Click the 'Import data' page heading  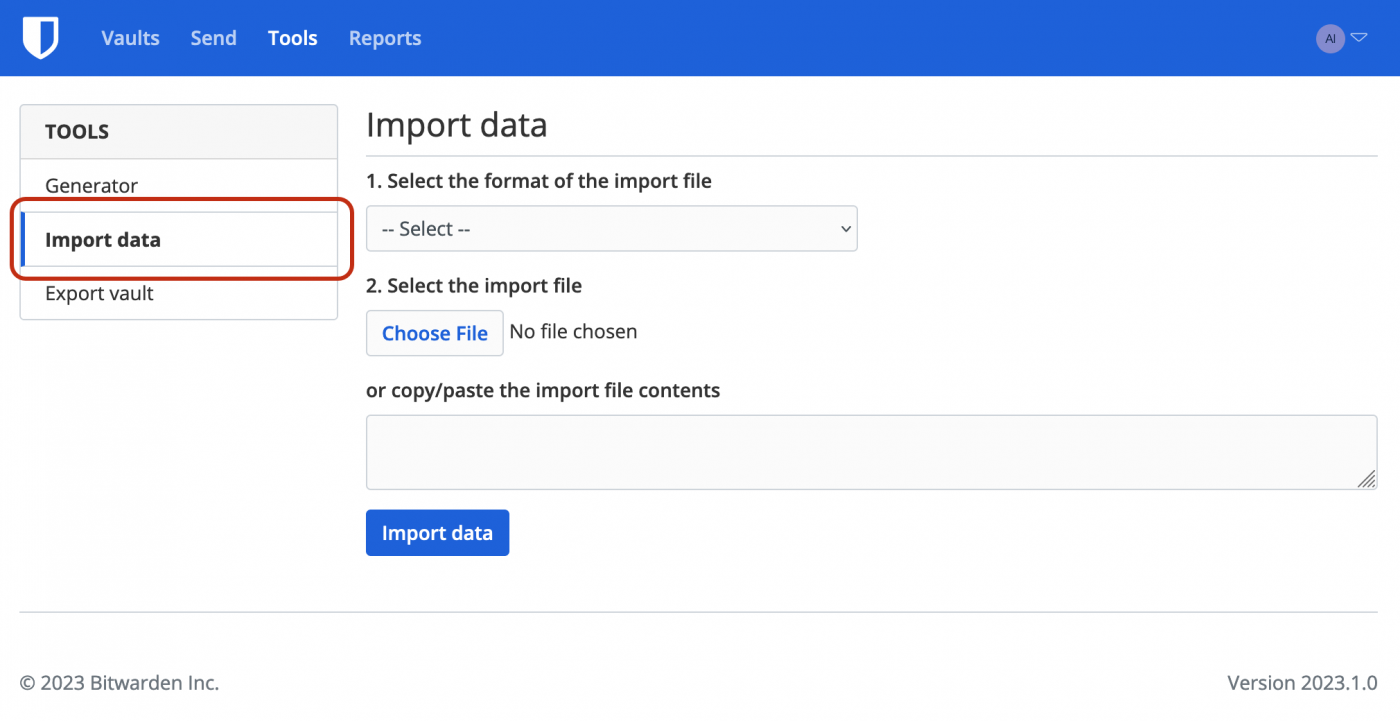pos(457,125)
